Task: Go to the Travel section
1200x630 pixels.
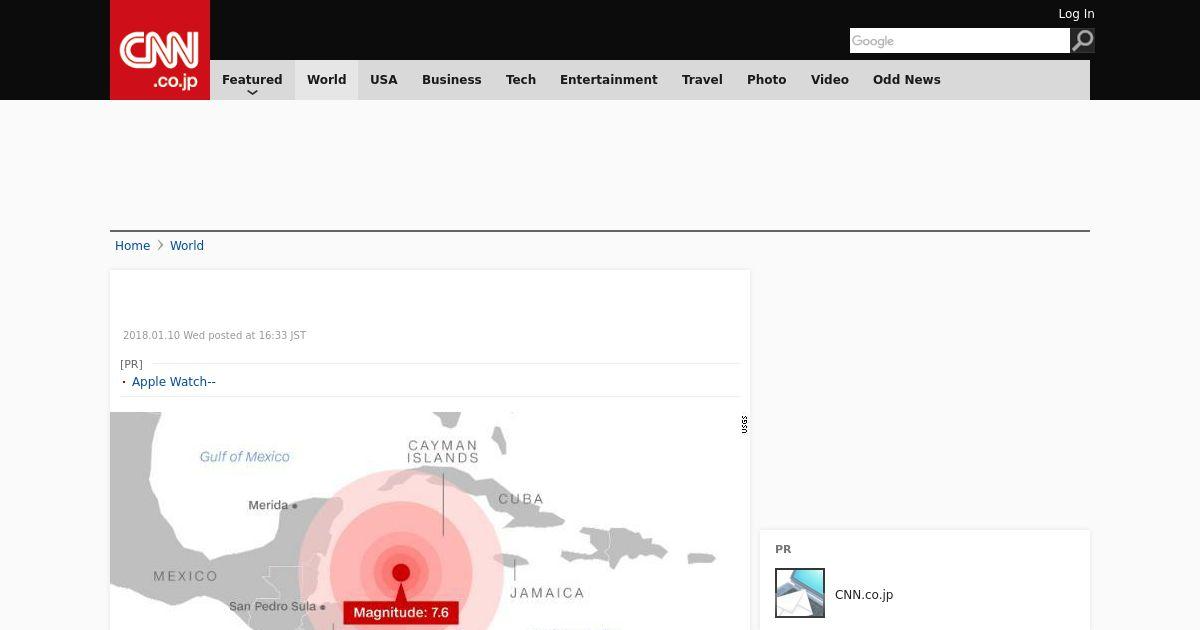Action: pos(702,80)
